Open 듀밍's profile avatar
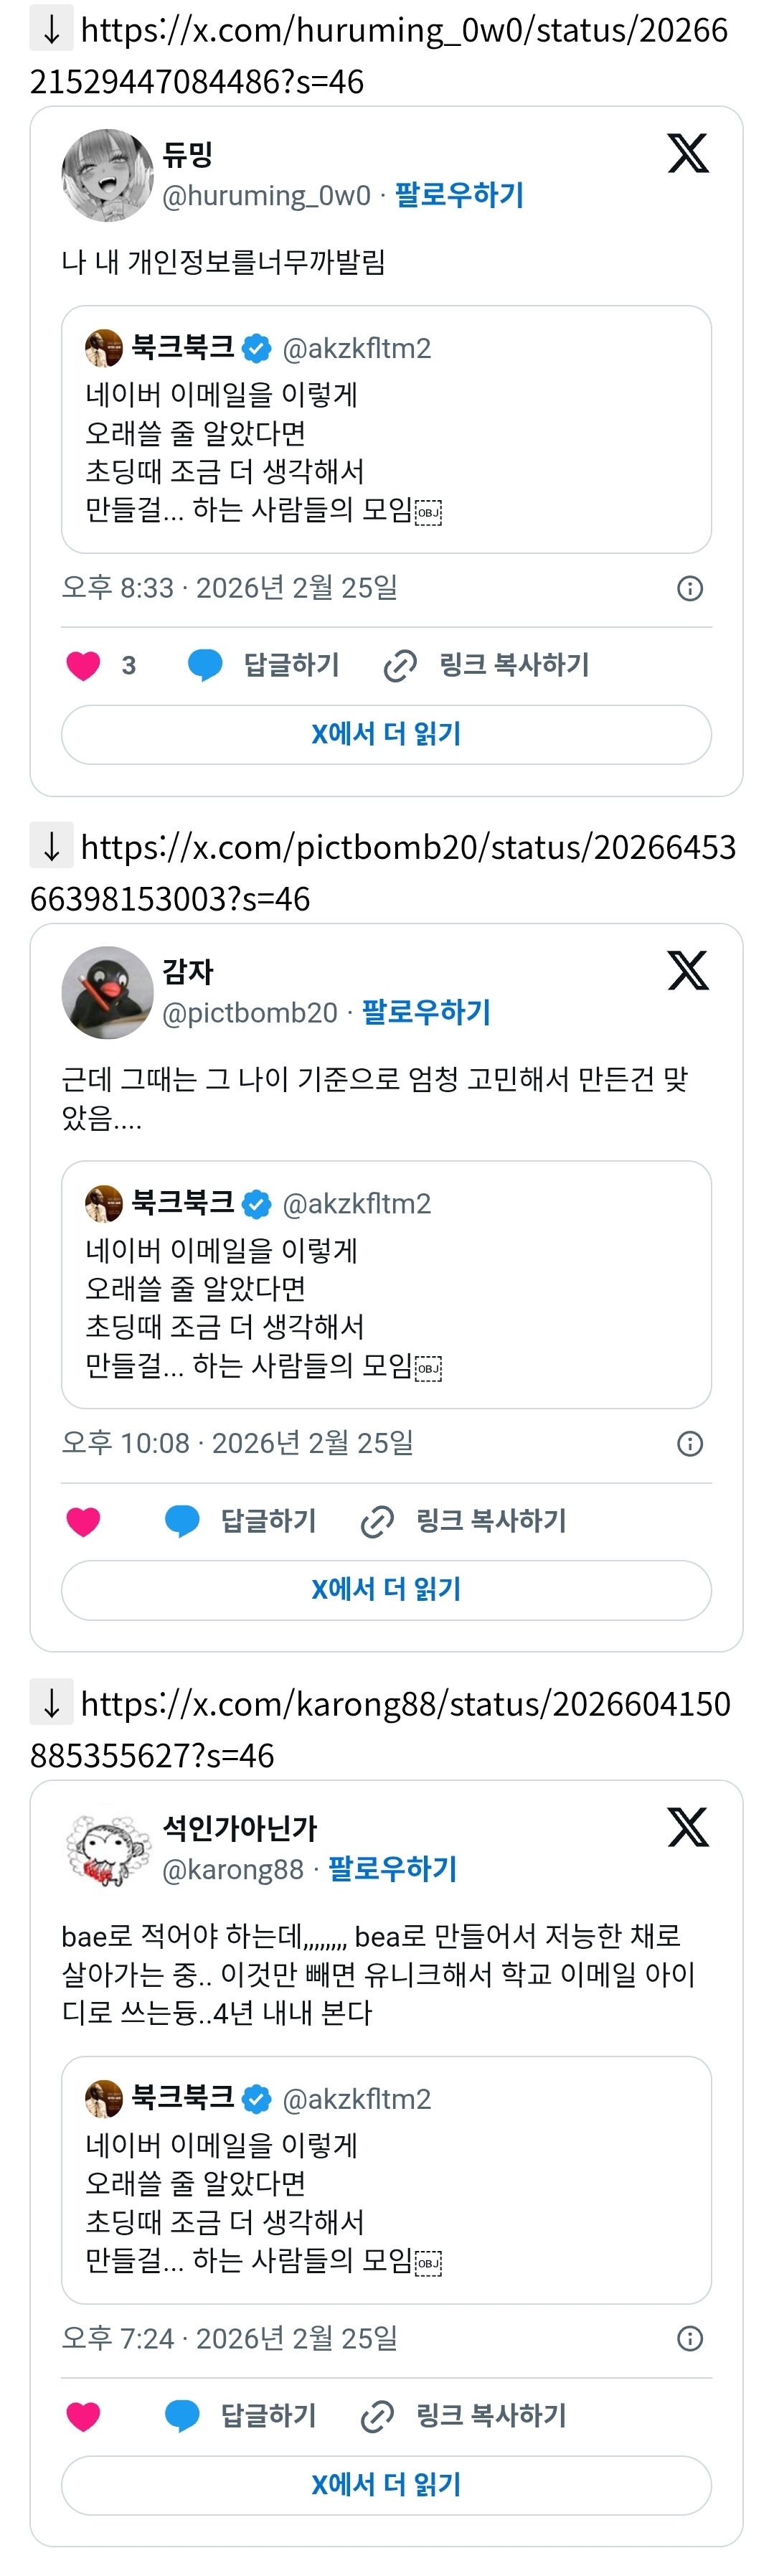Screen dimensions: 774x2576 pos(107,175)
